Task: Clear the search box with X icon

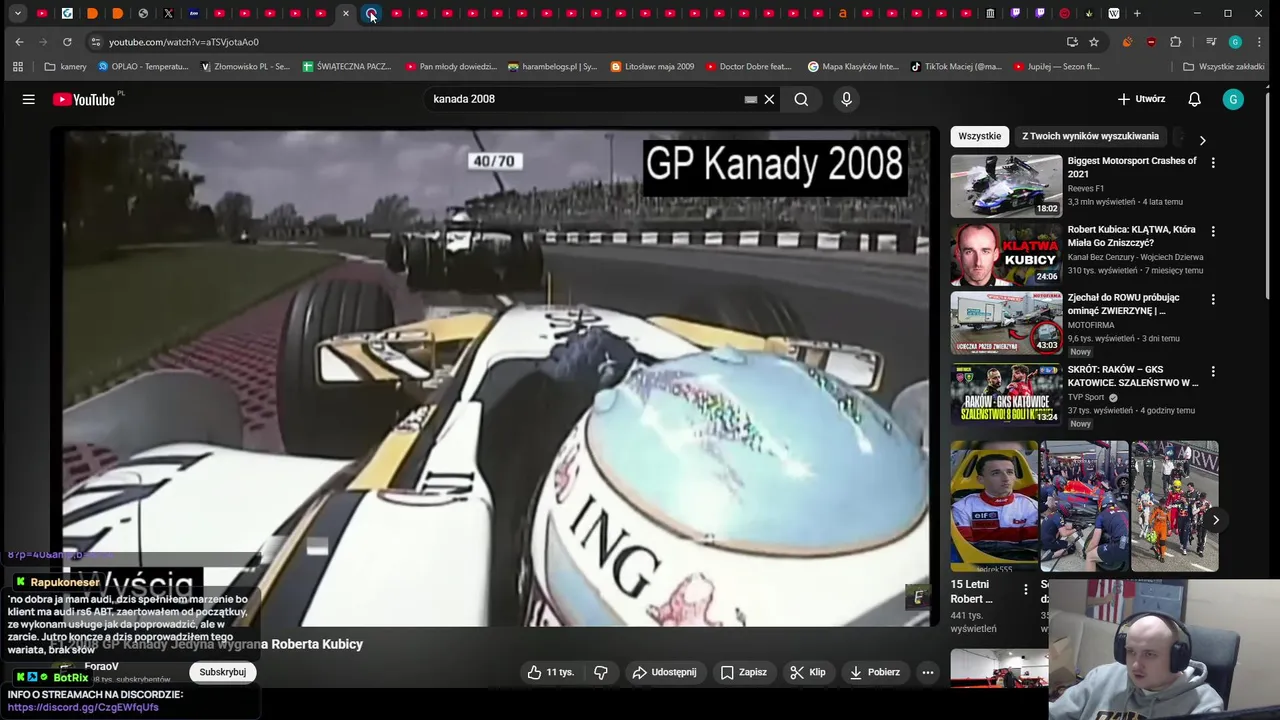Action: 769,99
